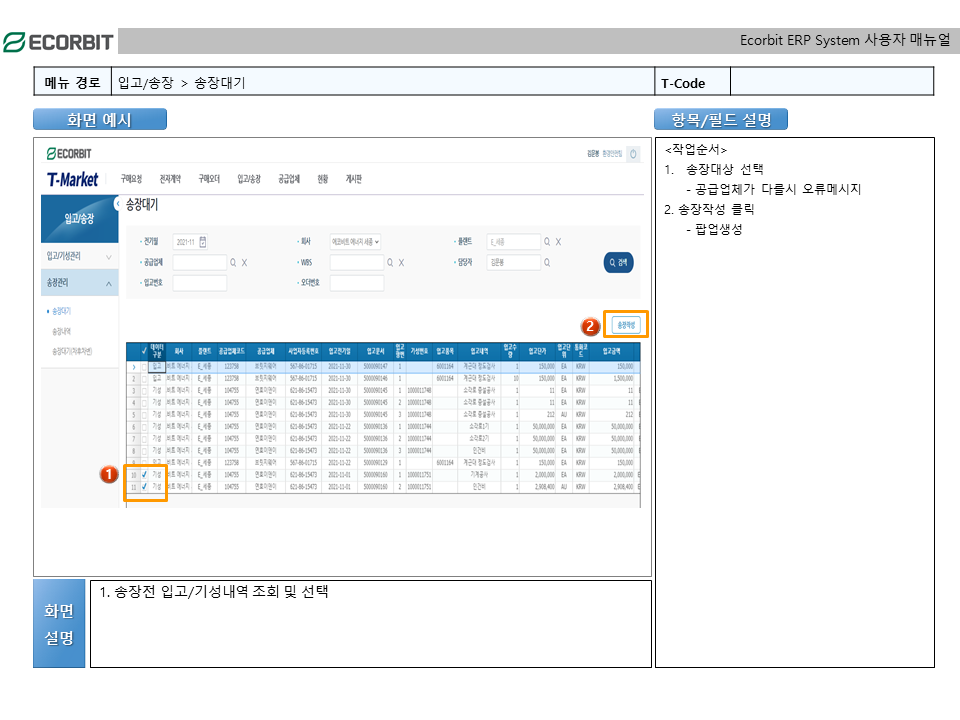Click the 입고번호 input field
The image size is (960, 720).
tap(200, 283)
